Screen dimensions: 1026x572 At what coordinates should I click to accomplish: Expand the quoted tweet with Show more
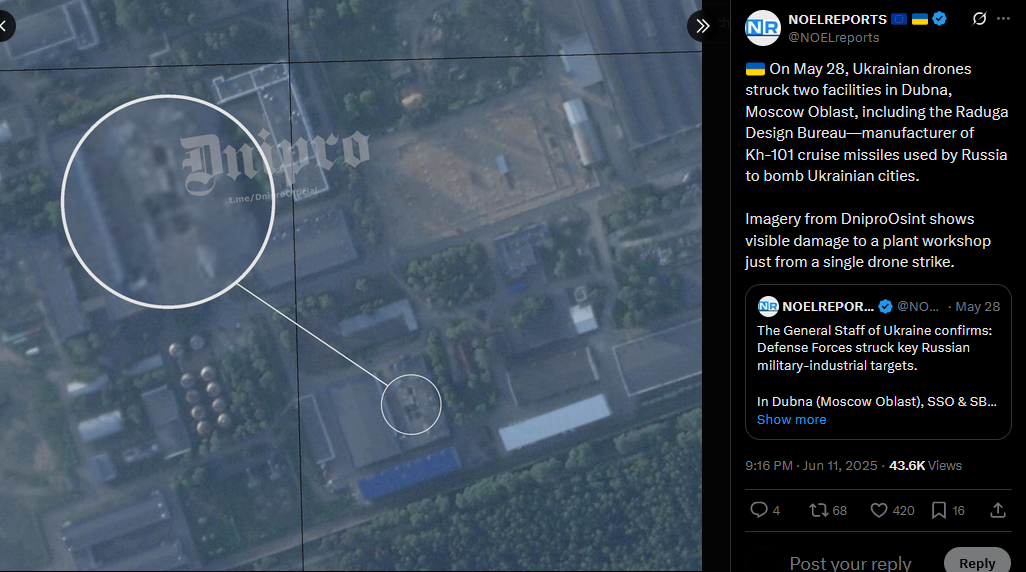click(791, 420)
